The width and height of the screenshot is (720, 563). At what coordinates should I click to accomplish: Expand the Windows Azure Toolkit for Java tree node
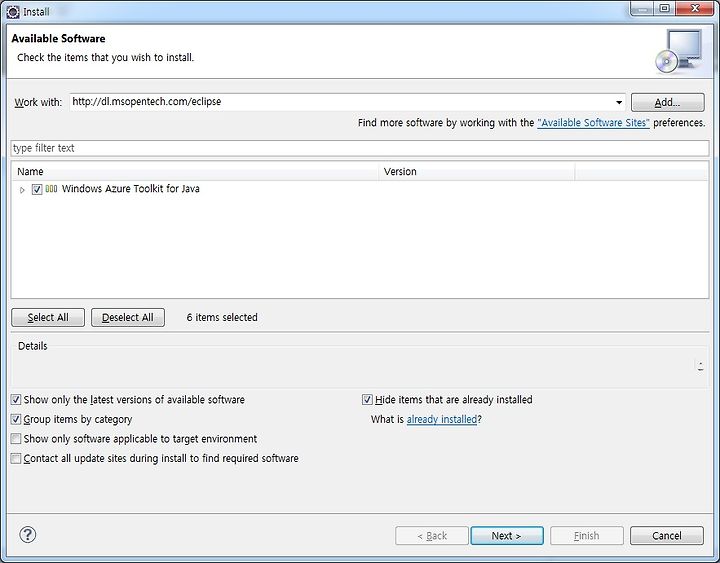tap(22, 190)
